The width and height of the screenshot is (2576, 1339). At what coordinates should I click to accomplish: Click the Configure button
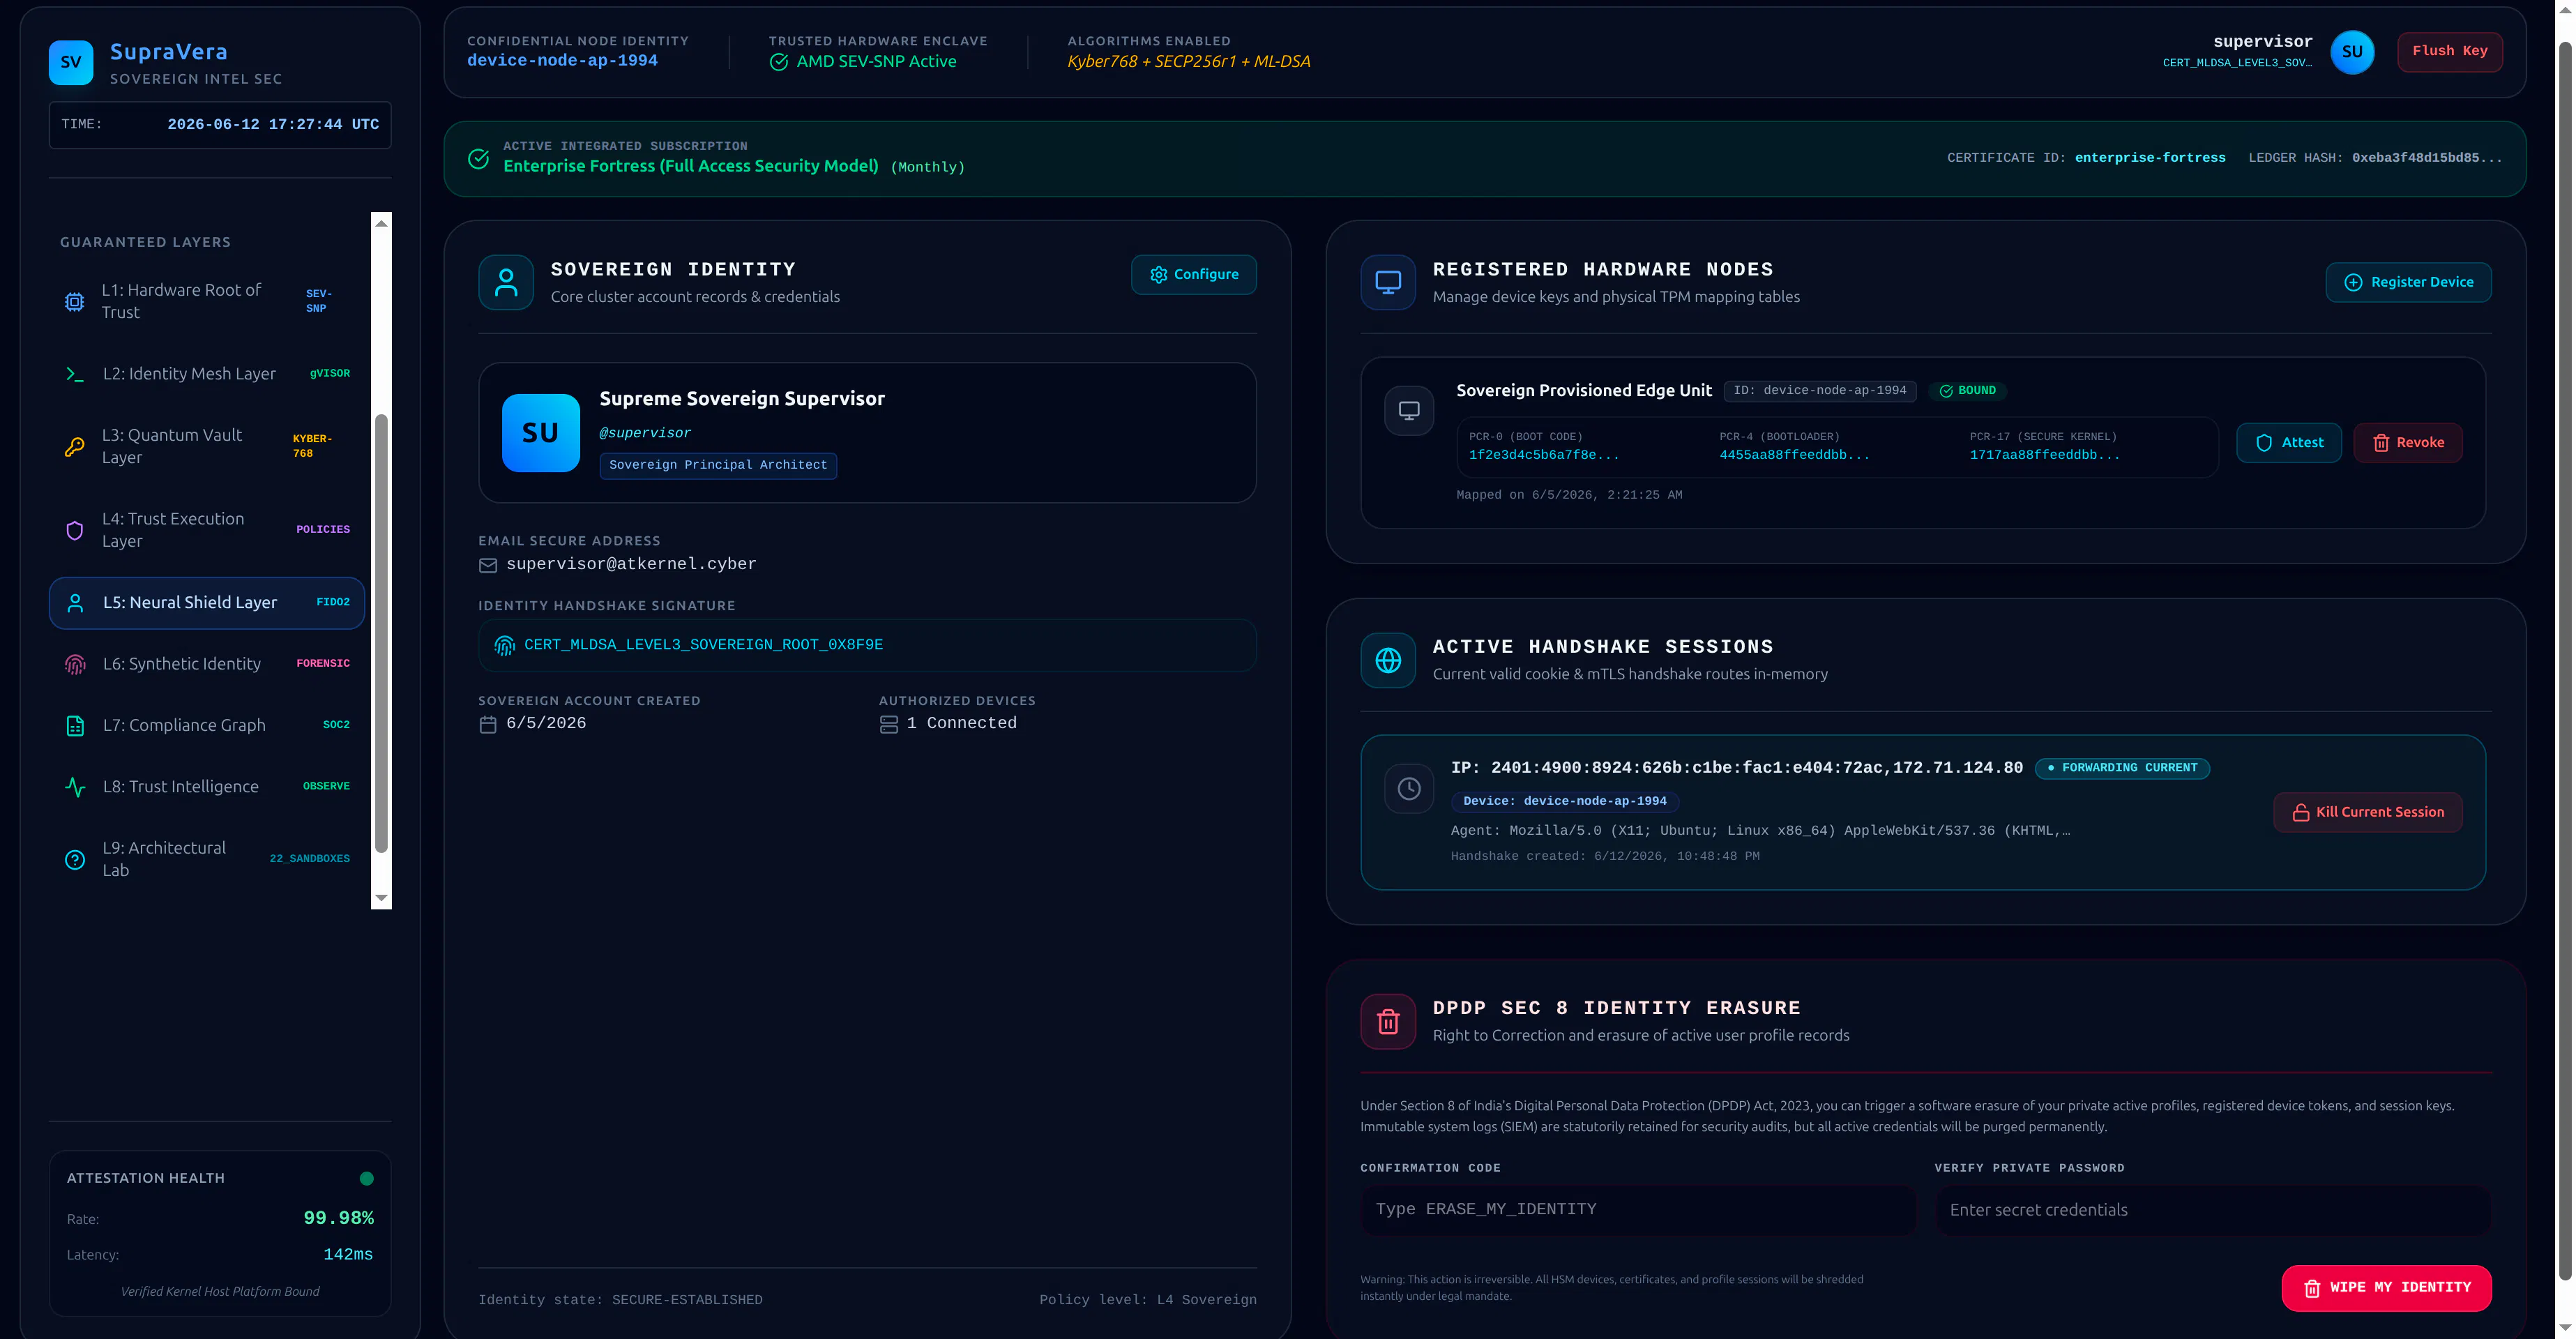(x=1193, y=274)
